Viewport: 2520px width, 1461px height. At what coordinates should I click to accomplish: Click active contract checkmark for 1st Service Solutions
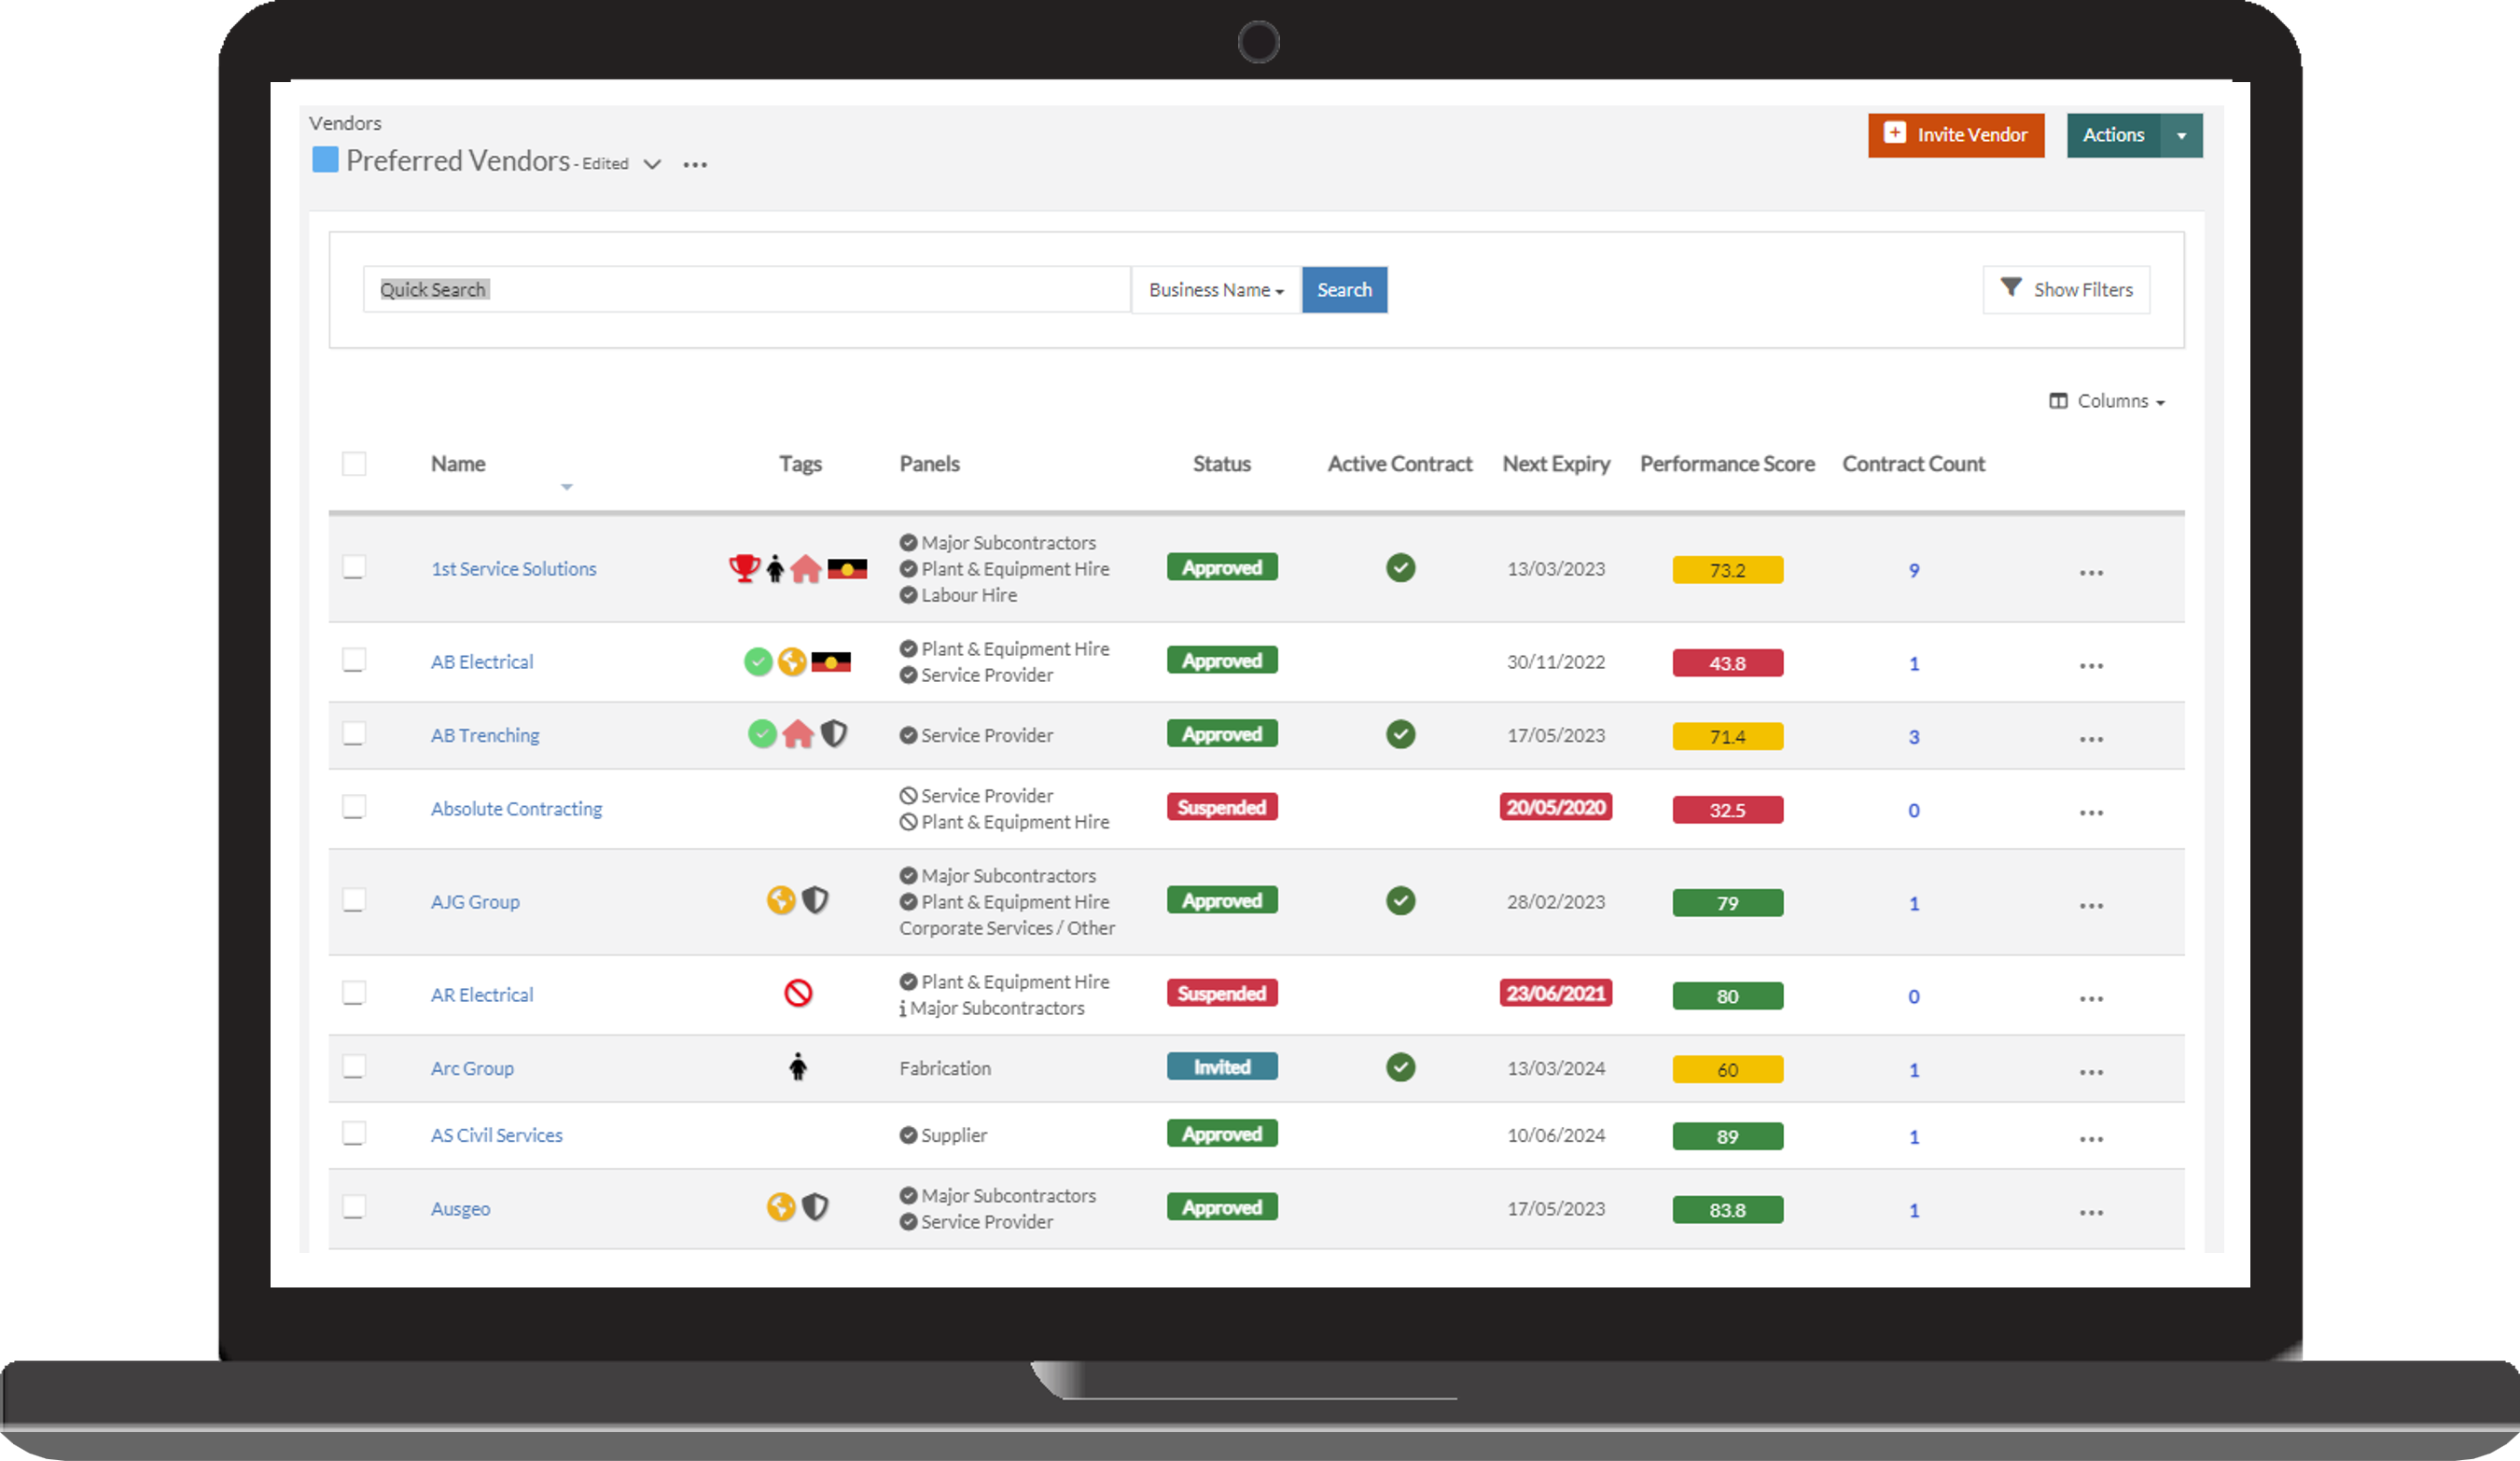tap(1400, 568)
